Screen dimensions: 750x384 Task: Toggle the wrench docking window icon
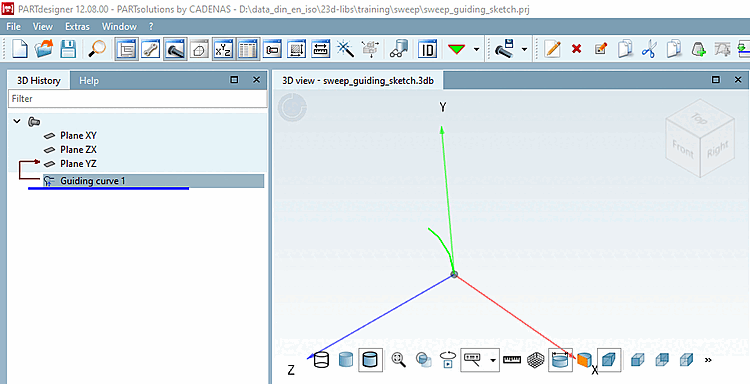coord(151,49)
